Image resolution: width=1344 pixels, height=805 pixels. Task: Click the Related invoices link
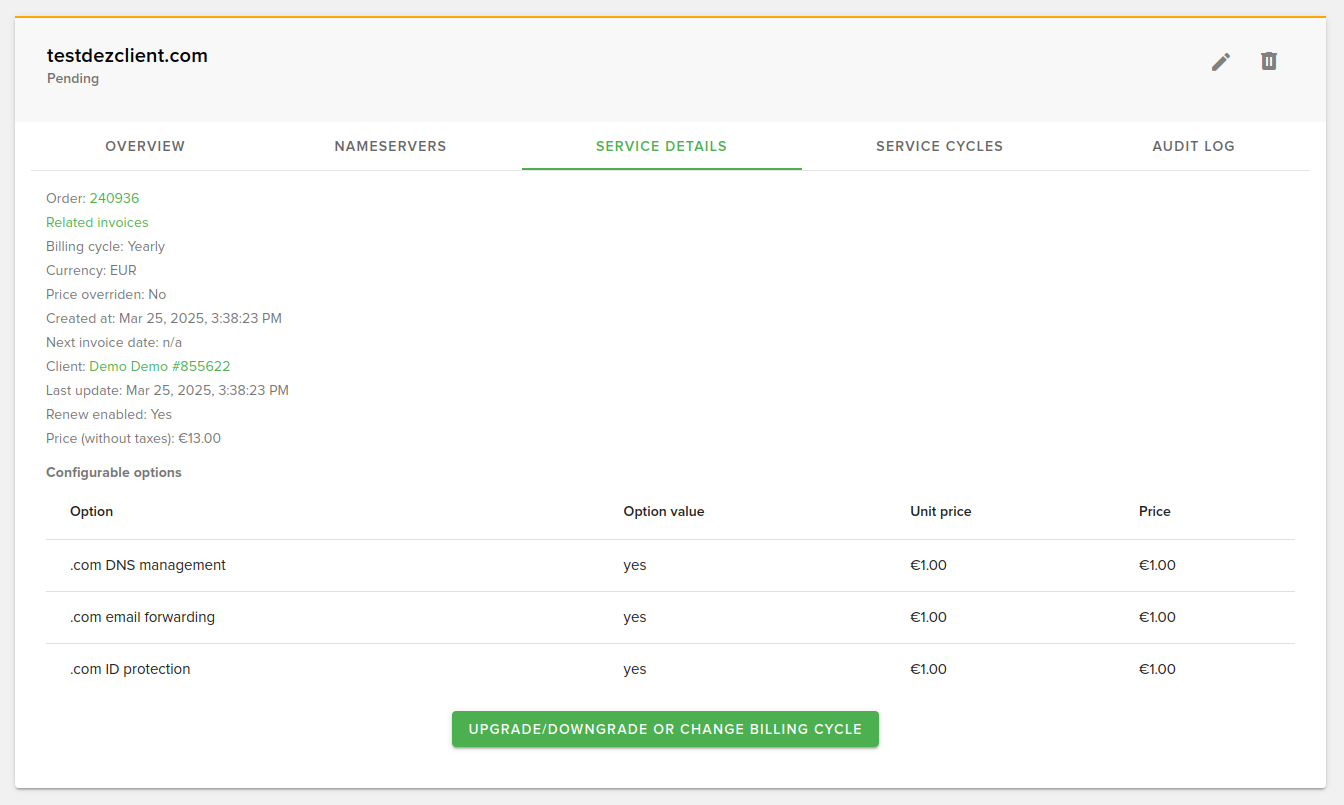click(x=96, y=222)
